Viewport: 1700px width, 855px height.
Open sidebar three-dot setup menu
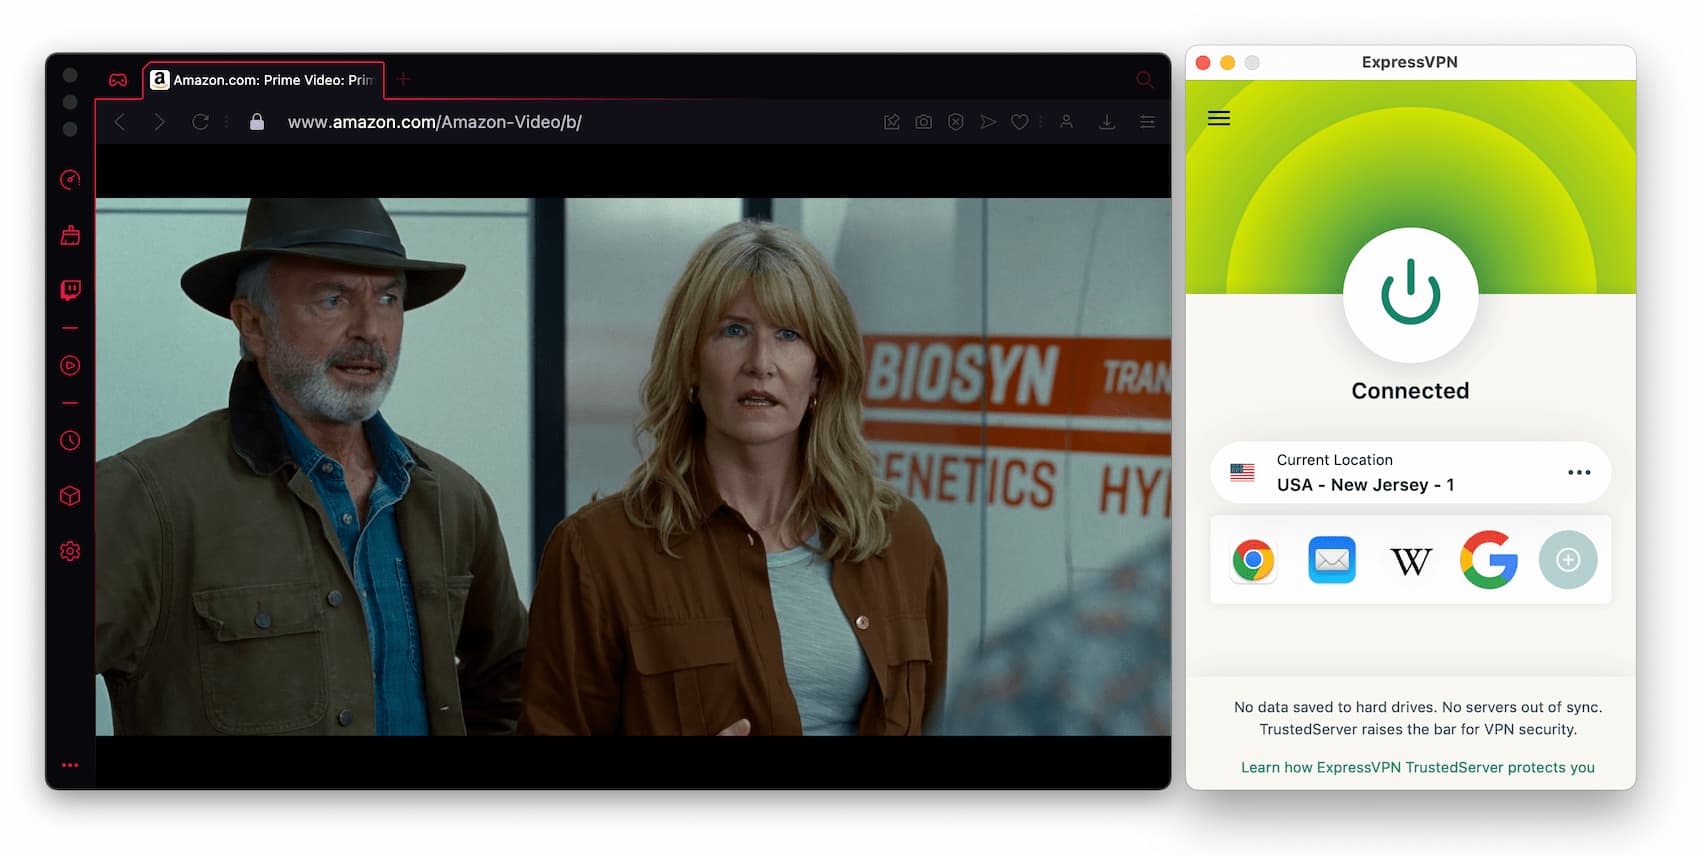(70, 765)
